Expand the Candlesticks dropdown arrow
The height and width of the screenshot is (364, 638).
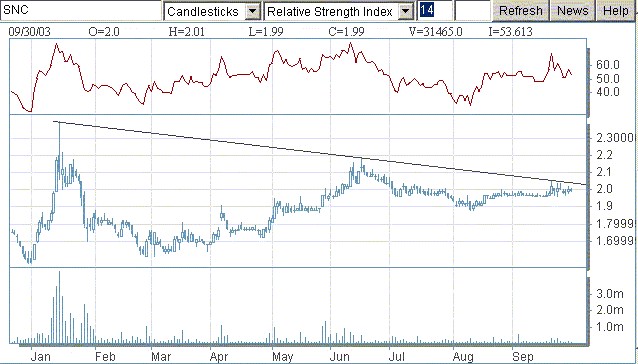(252, 11)
